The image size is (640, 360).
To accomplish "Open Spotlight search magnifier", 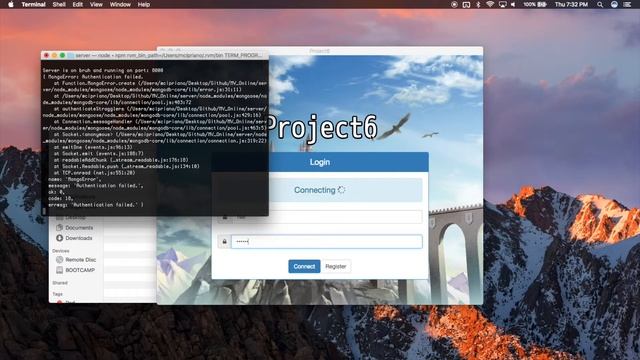I will click(x=600, y=4).
